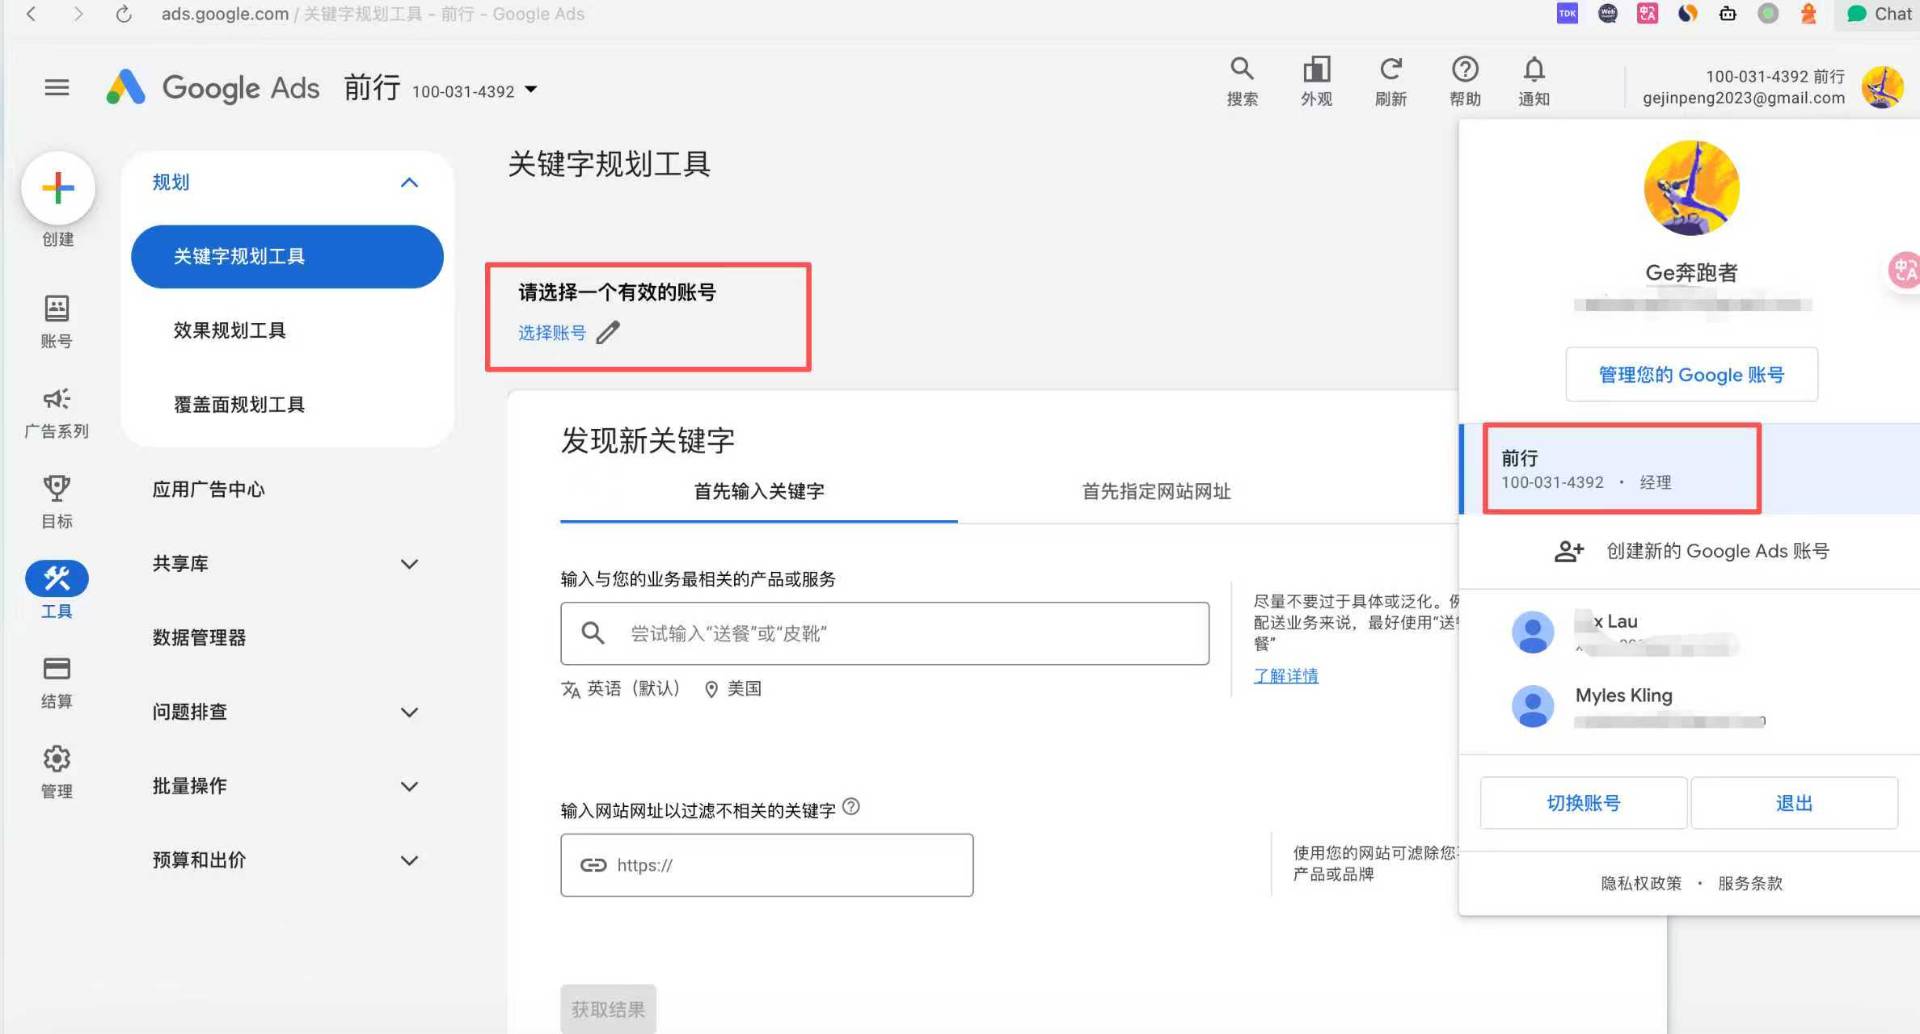This screenshot has width=1920, height=1034.
Task: Expand the 预算和出价 section
Action: click(x=409, y=860)
